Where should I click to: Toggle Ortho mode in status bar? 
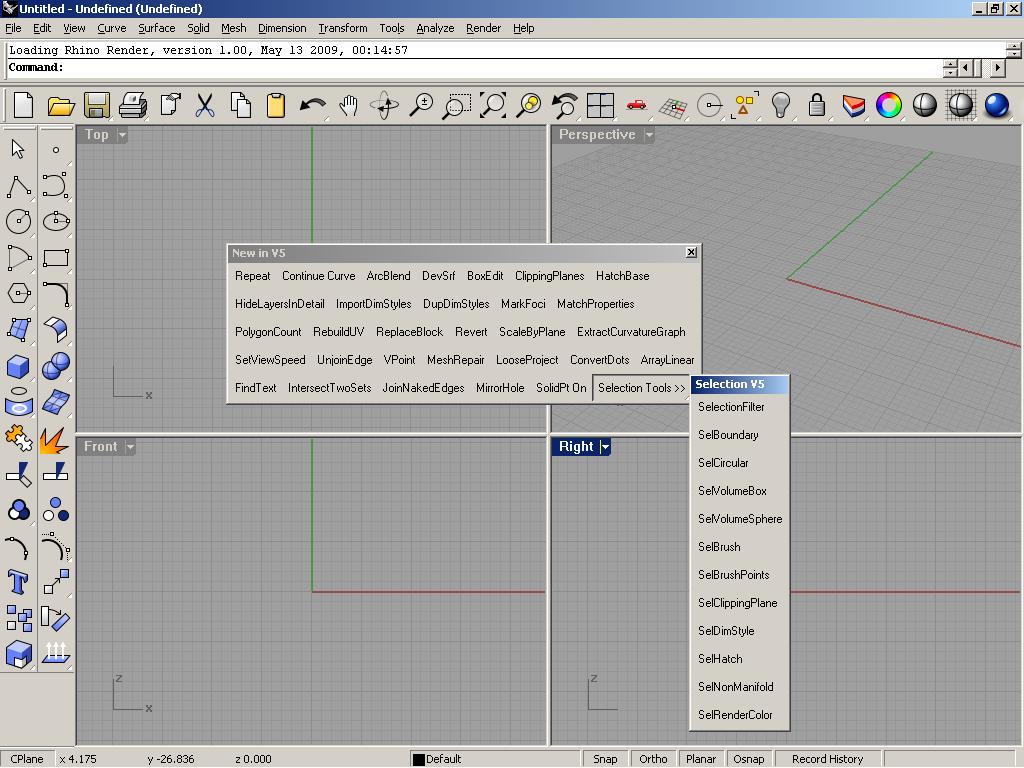pyautogui.click(x=653, y=759)
